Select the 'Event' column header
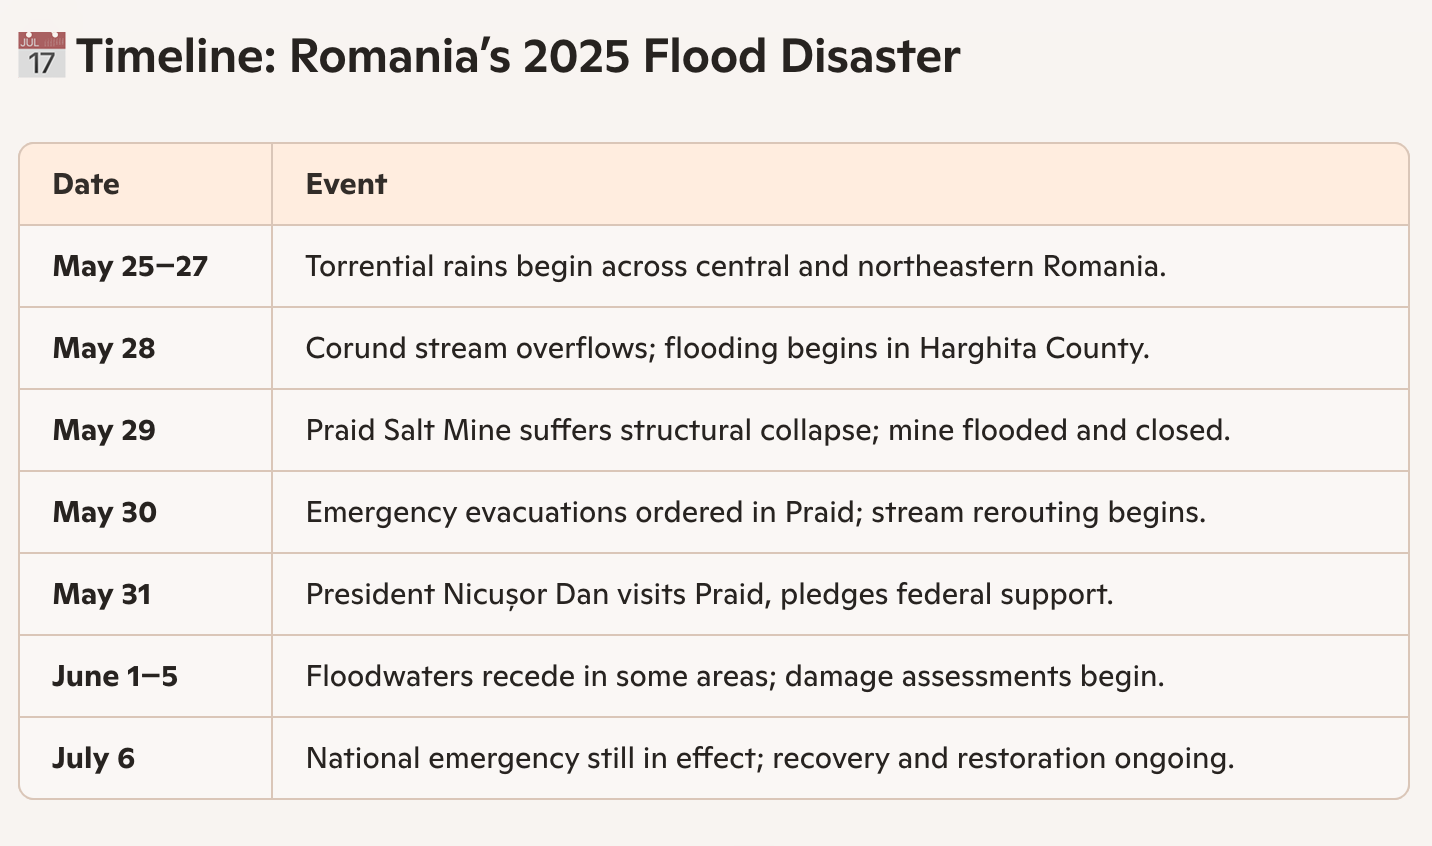This screenshot has height=846, width=1432. 346,184
